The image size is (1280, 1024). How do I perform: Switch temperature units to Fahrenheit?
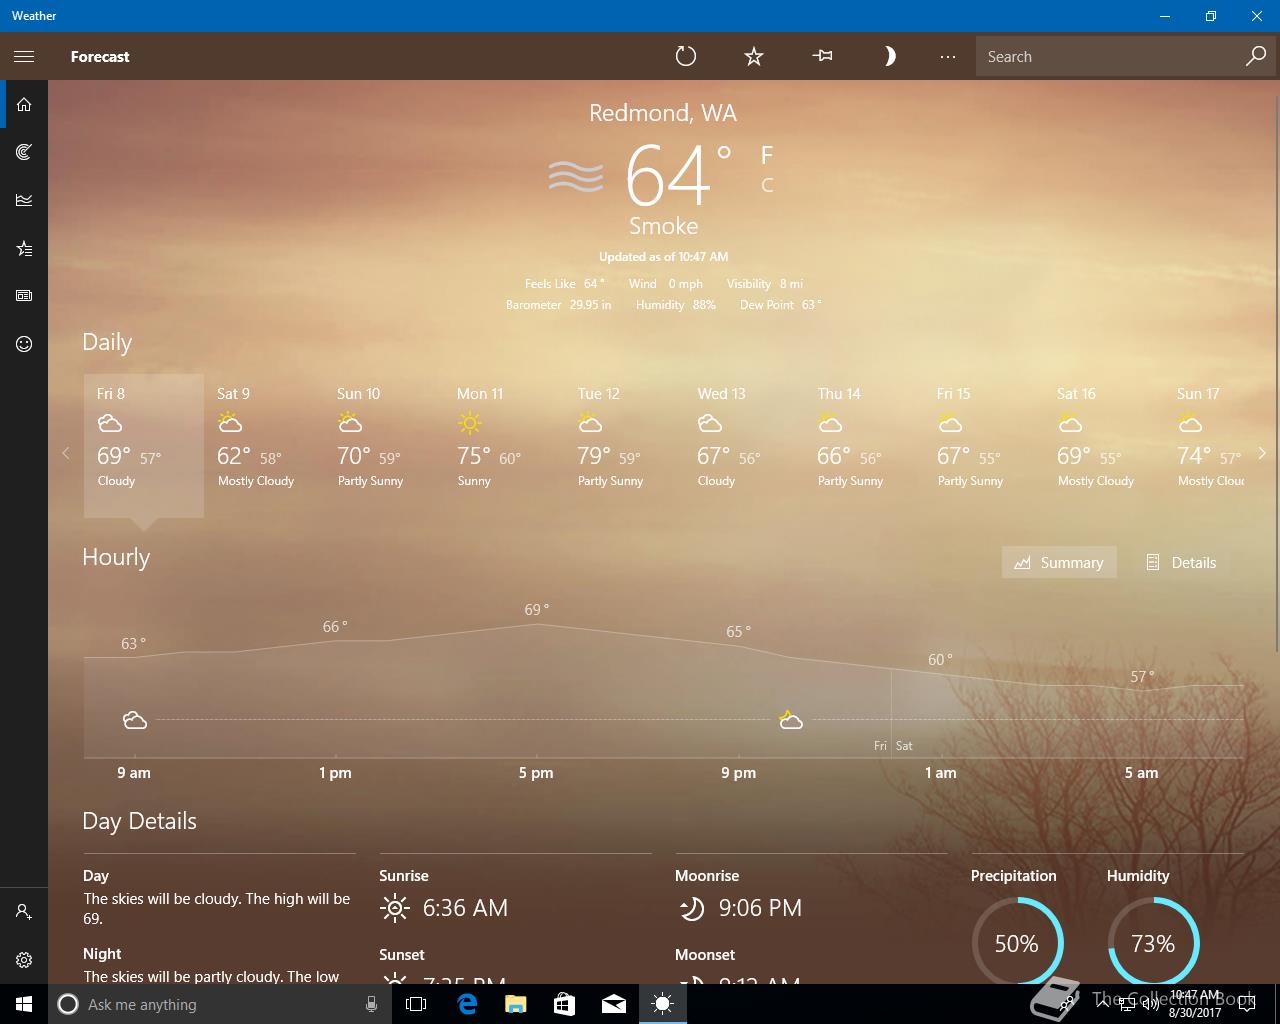767,155
